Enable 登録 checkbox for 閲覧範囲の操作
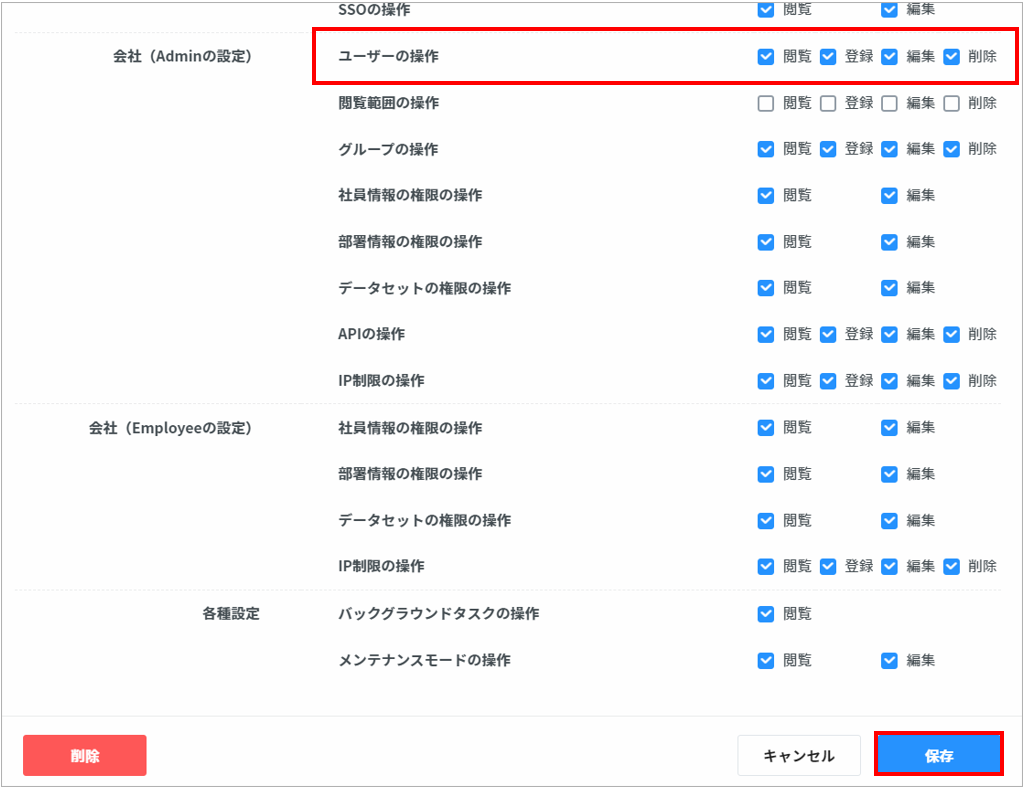Image resolution: width=1024 pixels, height=789 pixels. (x=828, y=103)
